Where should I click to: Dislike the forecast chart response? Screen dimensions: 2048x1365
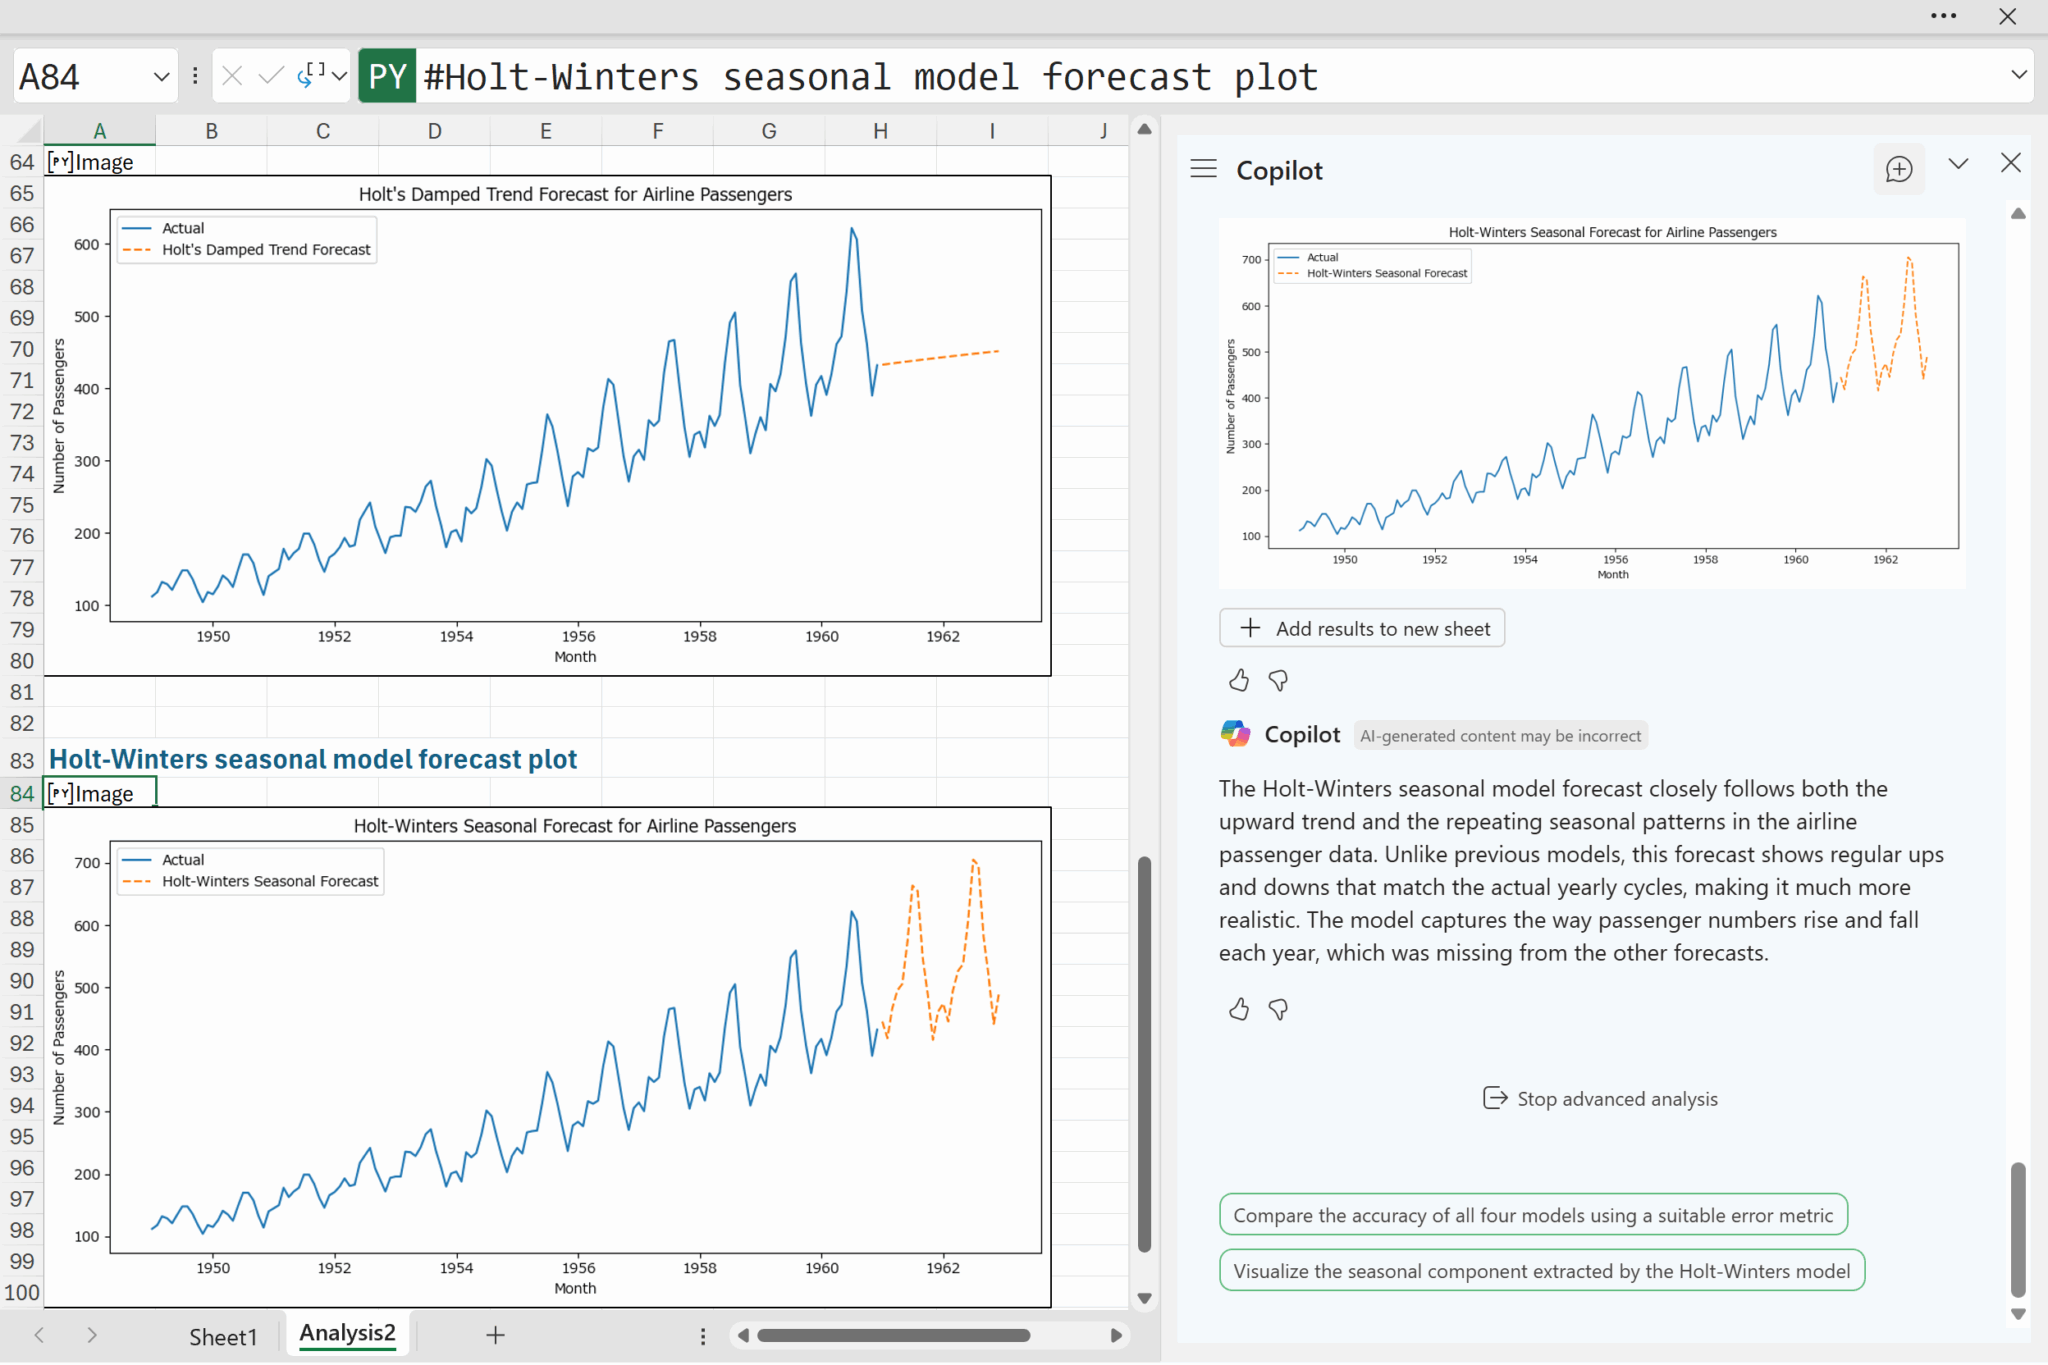(1278, 681)
